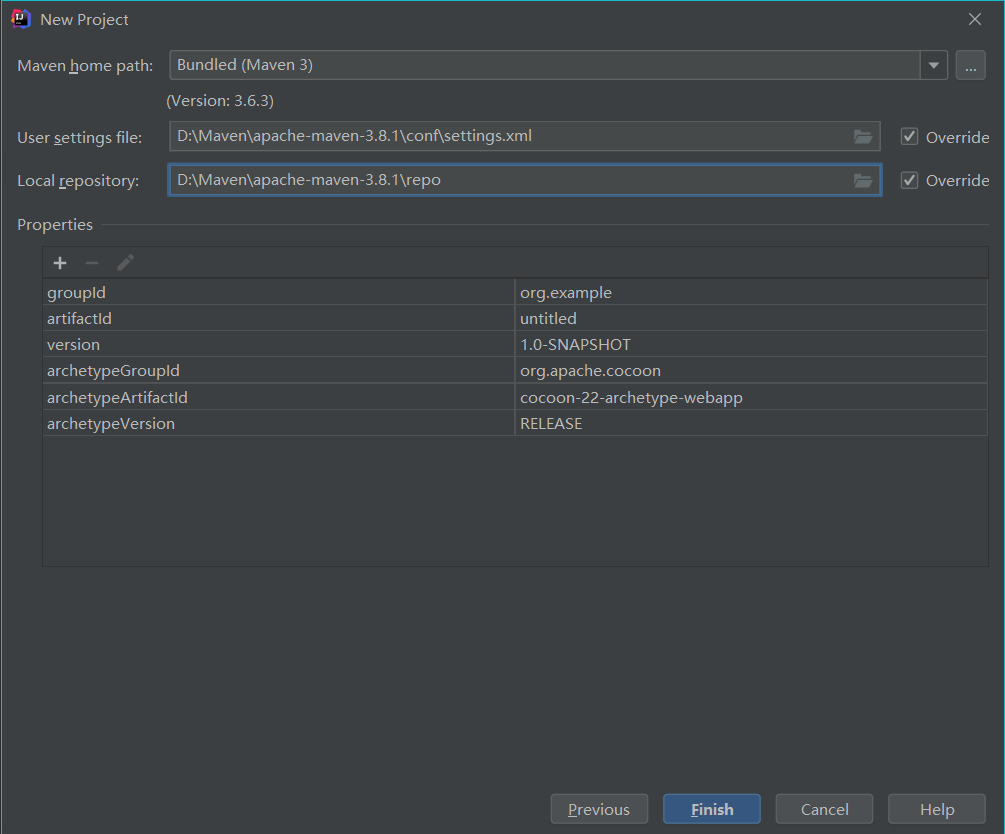Toggle Override for User settings file
1005x834 pixels.
[x=909, y=137]
